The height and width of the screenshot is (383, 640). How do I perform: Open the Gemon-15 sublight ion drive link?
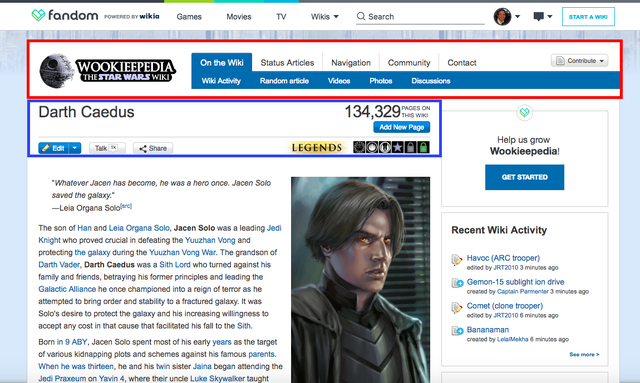coord(516,282)
